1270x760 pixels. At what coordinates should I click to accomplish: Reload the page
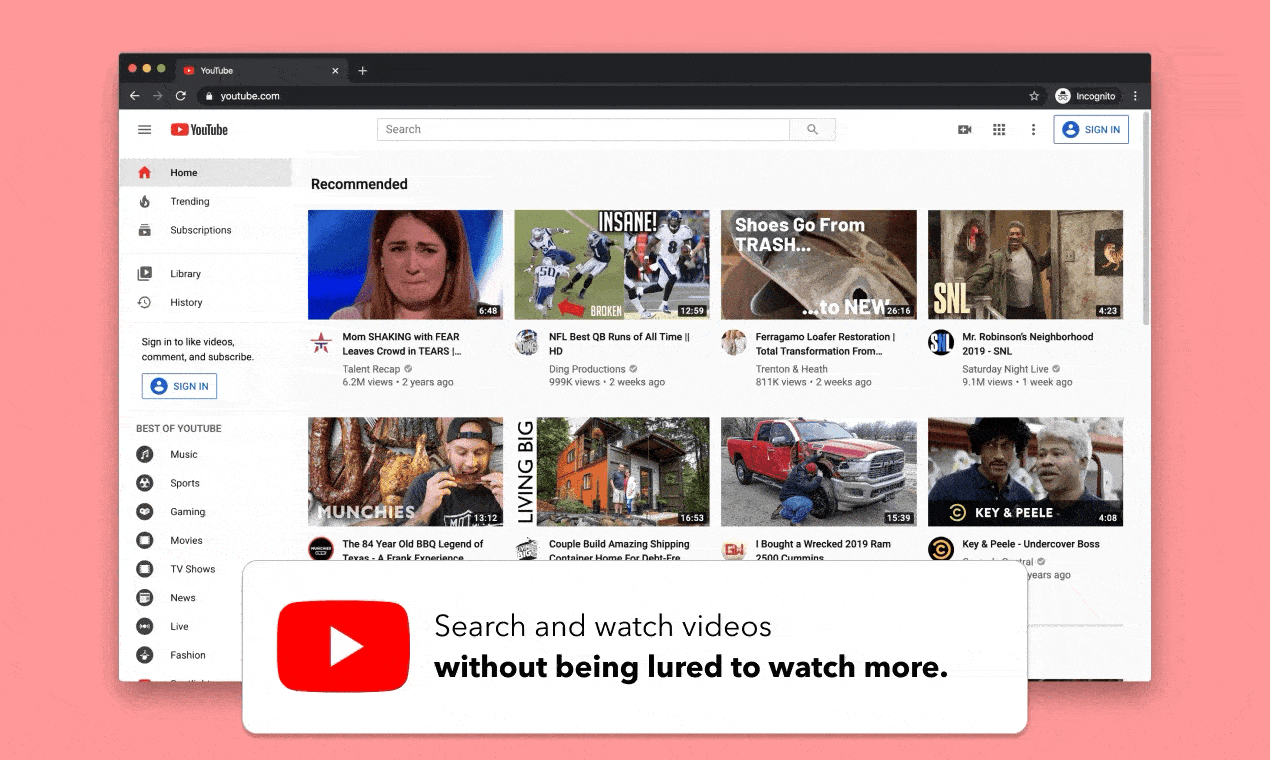pos(181,96)
